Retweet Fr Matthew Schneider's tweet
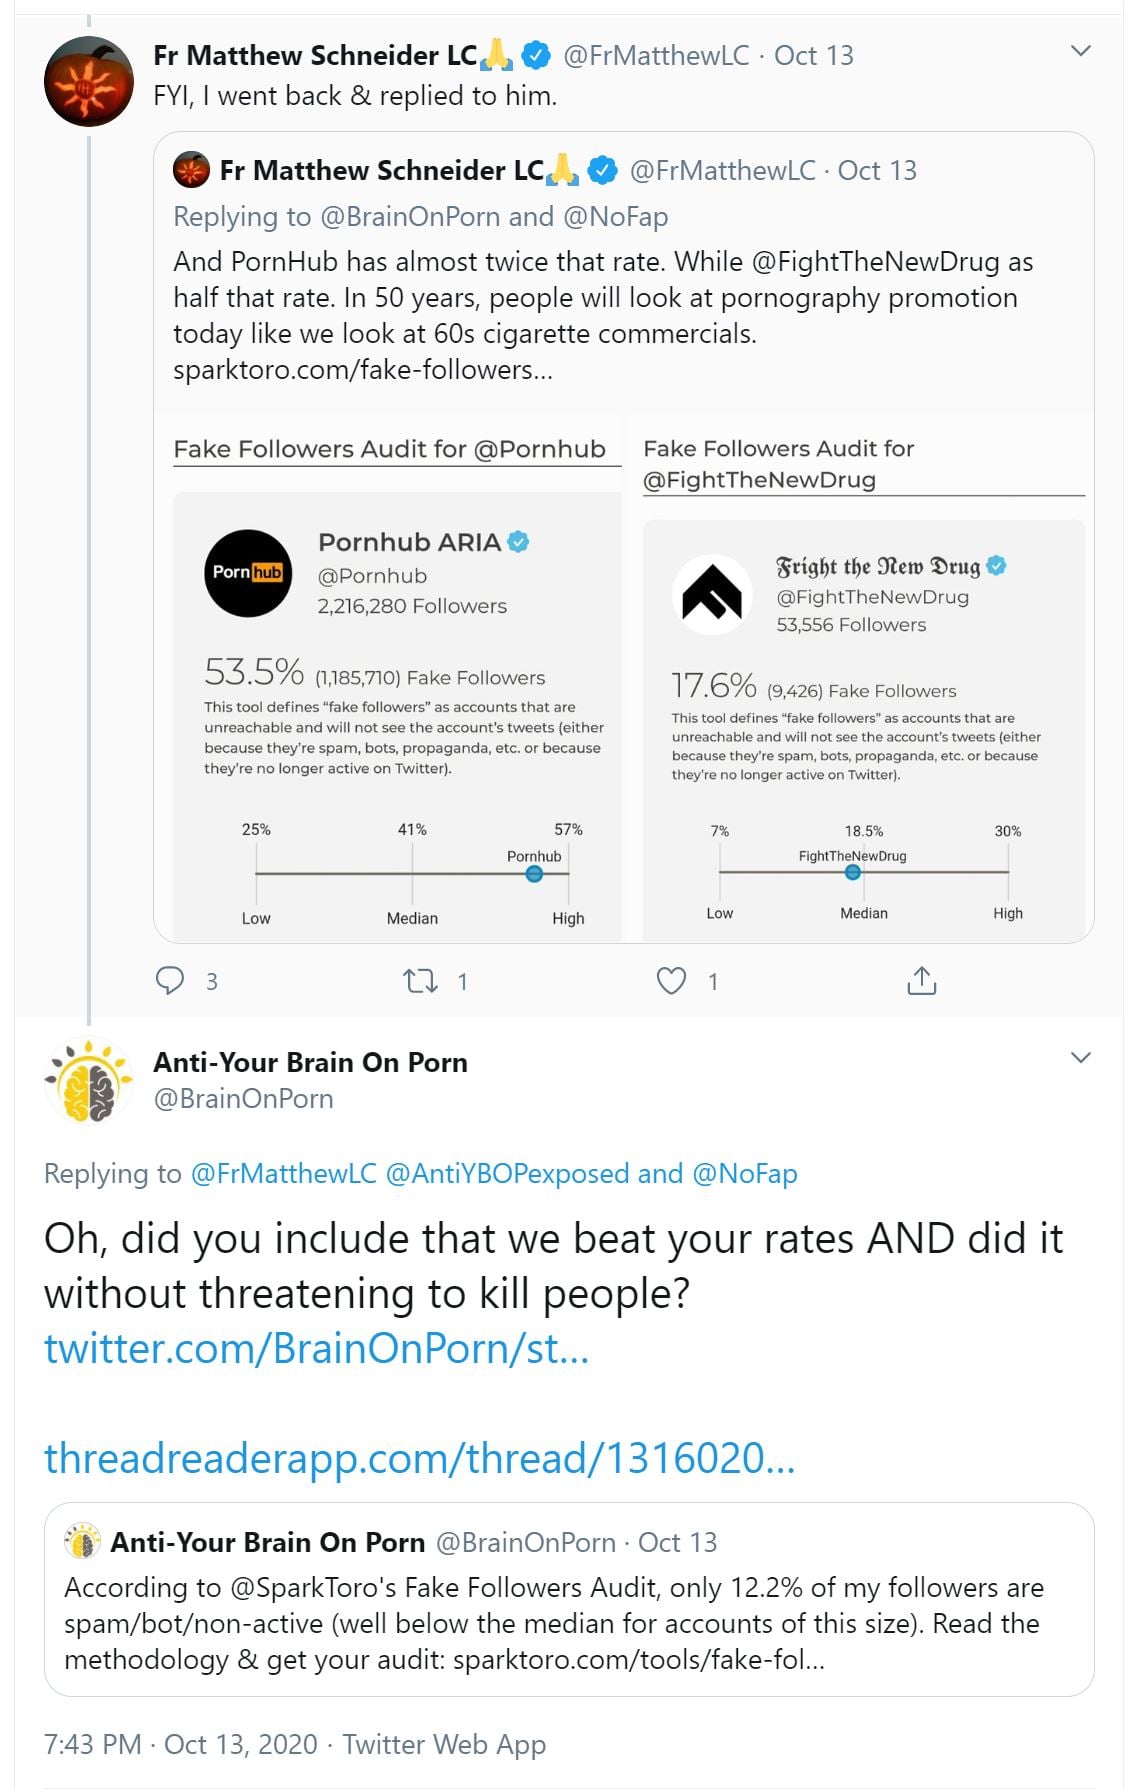Viewport: 1142px width, 1789px height. 420,980
